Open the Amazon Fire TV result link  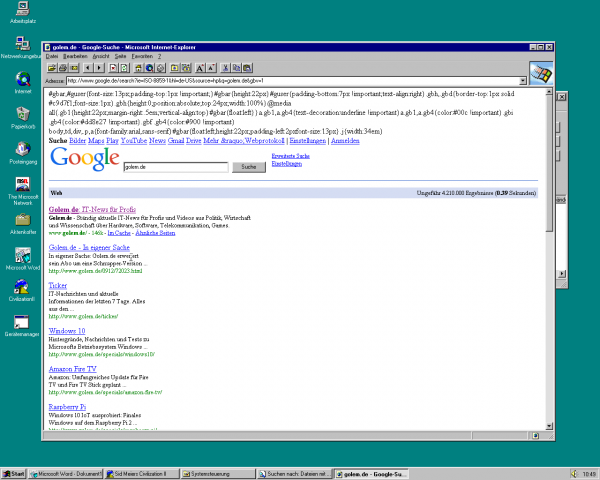click(x=73, y=369)
